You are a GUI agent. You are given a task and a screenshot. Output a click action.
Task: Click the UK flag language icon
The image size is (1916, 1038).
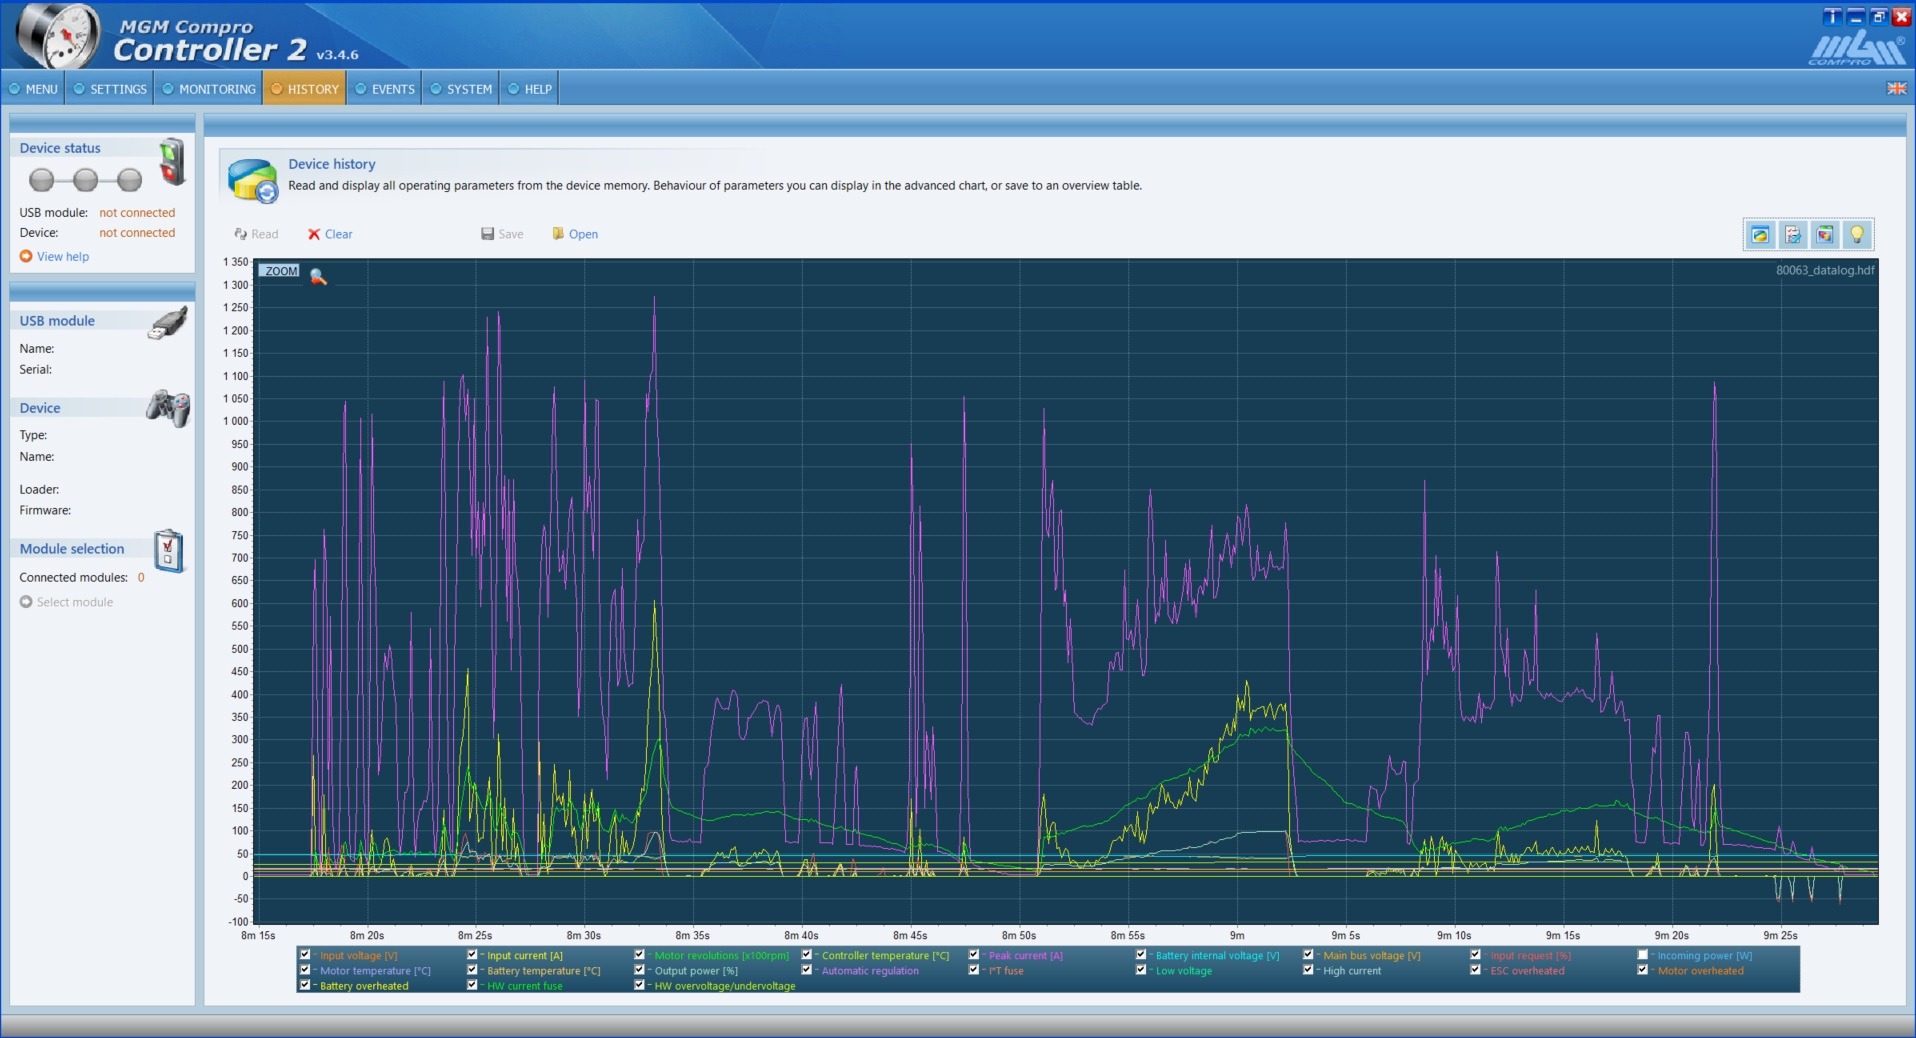pos(1896,89)
